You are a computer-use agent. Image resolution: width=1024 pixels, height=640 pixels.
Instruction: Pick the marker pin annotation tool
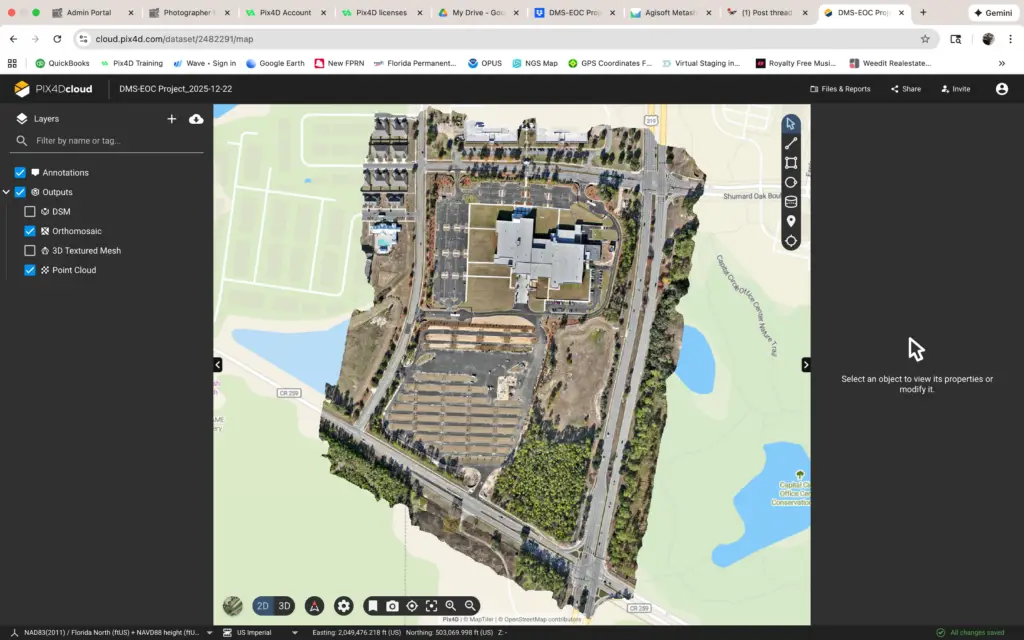click(x=791, y=221)
